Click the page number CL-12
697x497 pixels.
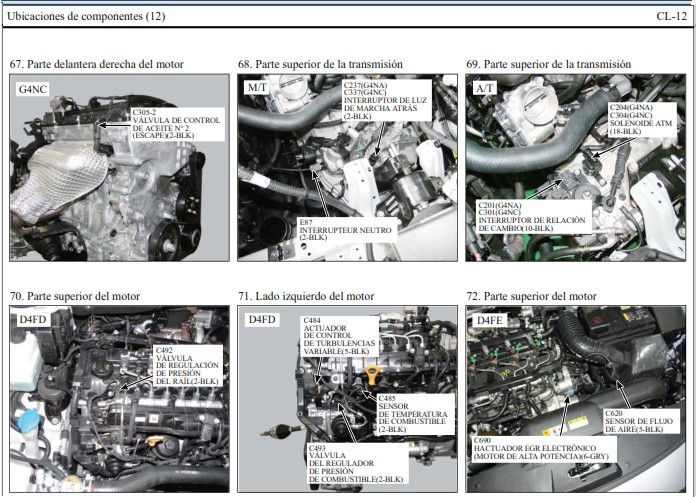pos(672,16)
